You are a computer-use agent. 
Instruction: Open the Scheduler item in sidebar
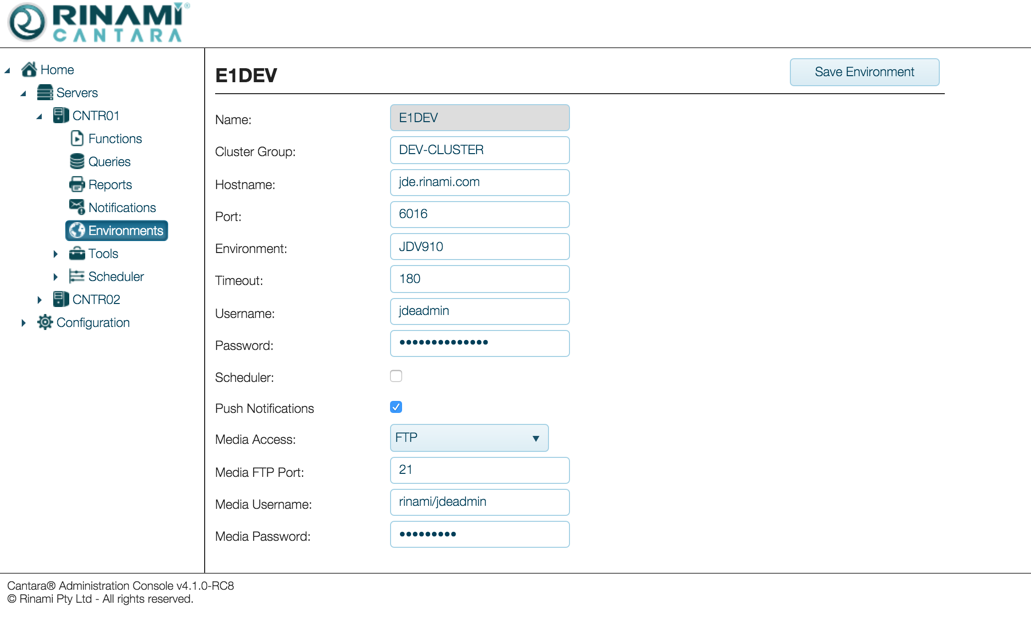click(x=115, y=277)
